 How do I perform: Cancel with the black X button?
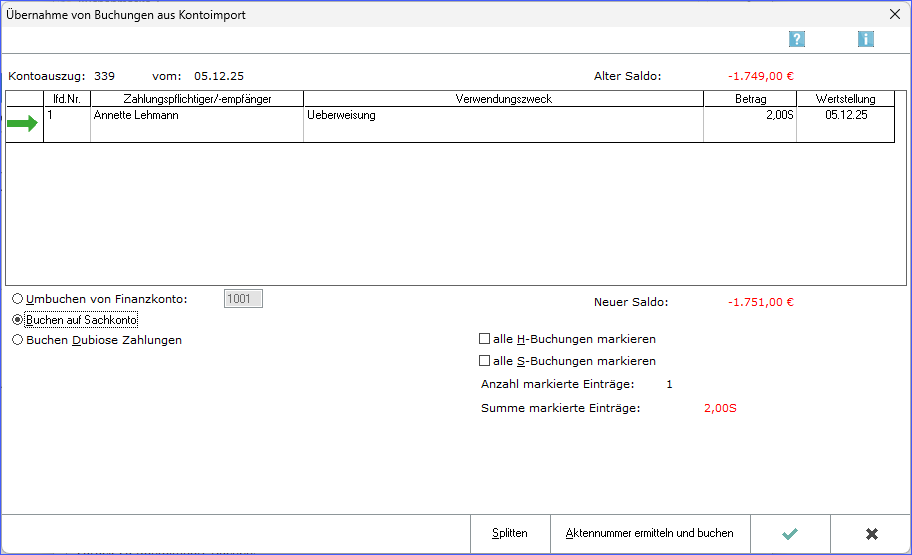pos(871,533)
